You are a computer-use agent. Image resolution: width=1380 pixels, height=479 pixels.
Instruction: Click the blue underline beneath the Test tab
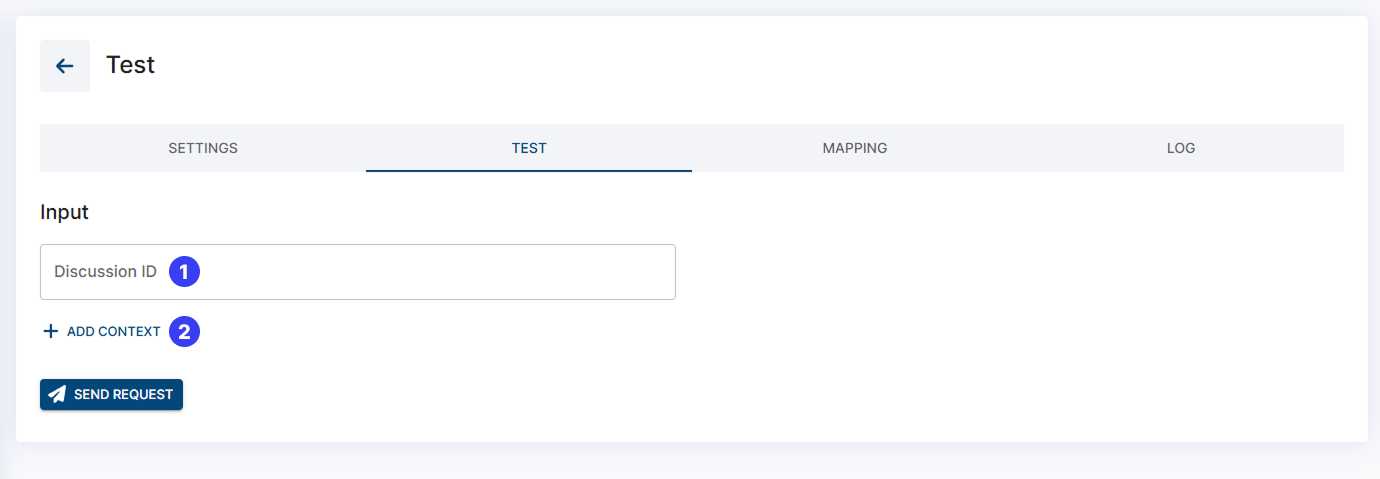click(529, 170)
